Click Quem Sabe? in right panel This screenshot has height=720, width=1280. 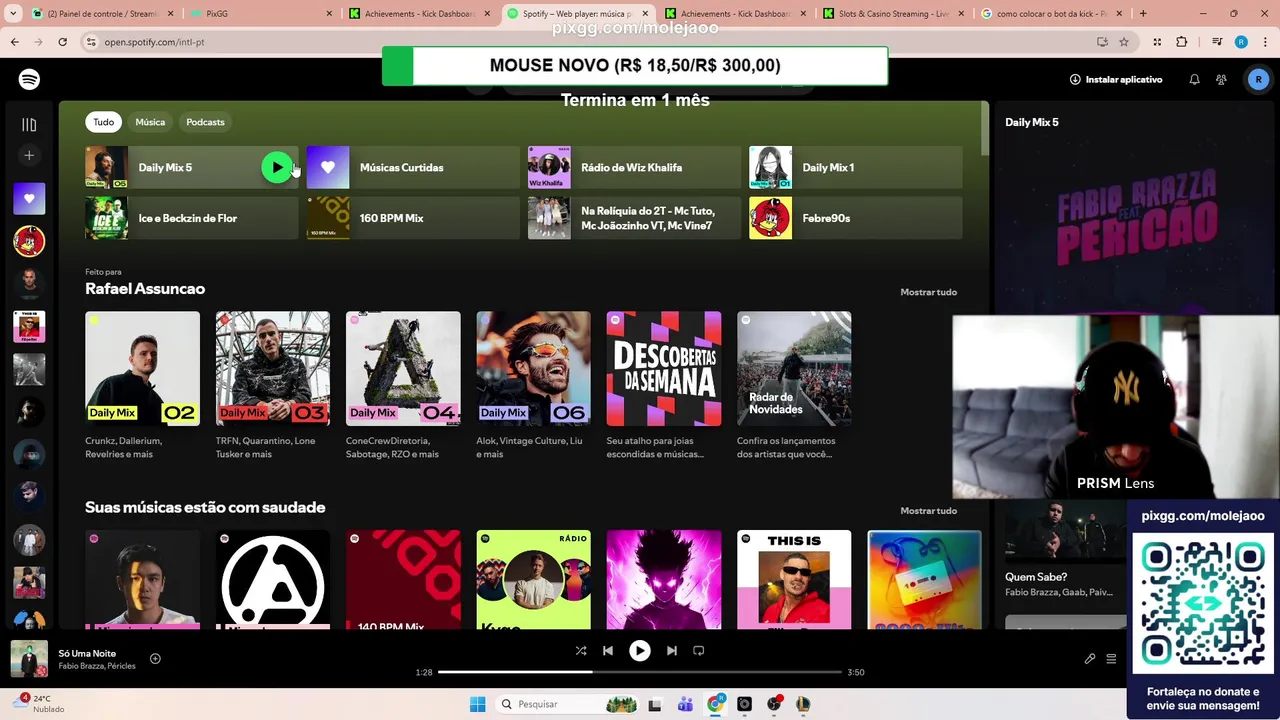click(1036, 577)
